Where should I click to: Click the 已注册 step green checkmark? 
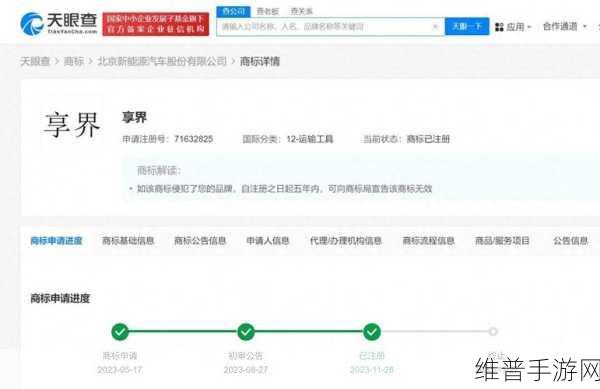pyautogui.click(x=372, y=332)
